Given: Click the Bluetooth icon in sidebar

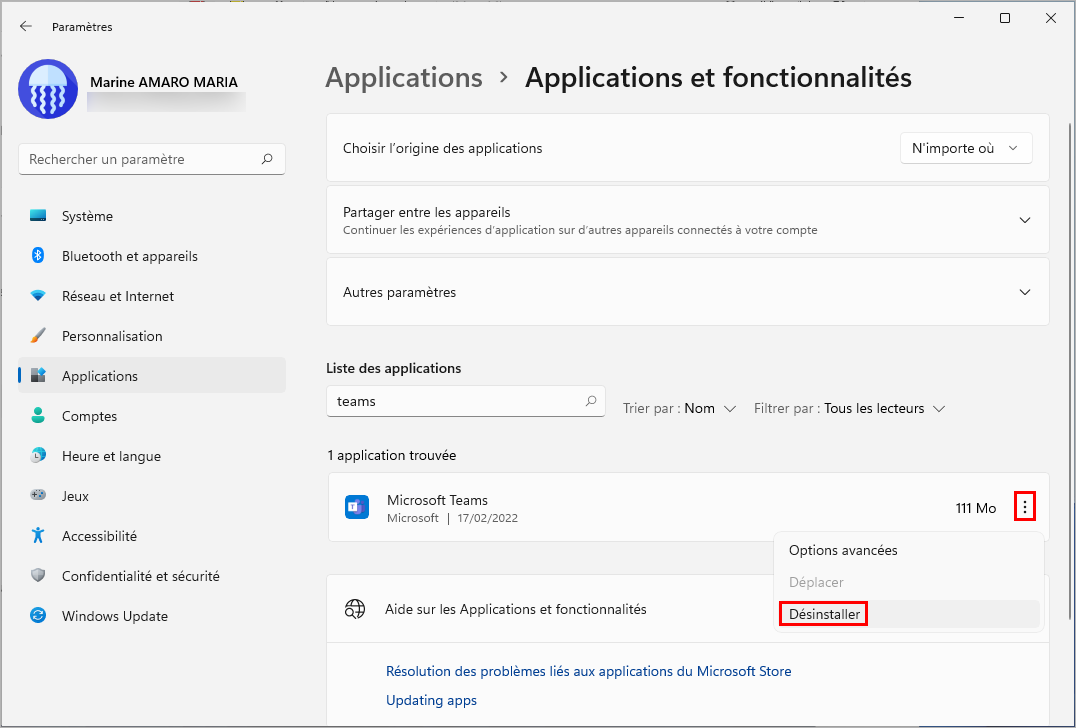Looking at the screenshot, I should coord(38,256).
